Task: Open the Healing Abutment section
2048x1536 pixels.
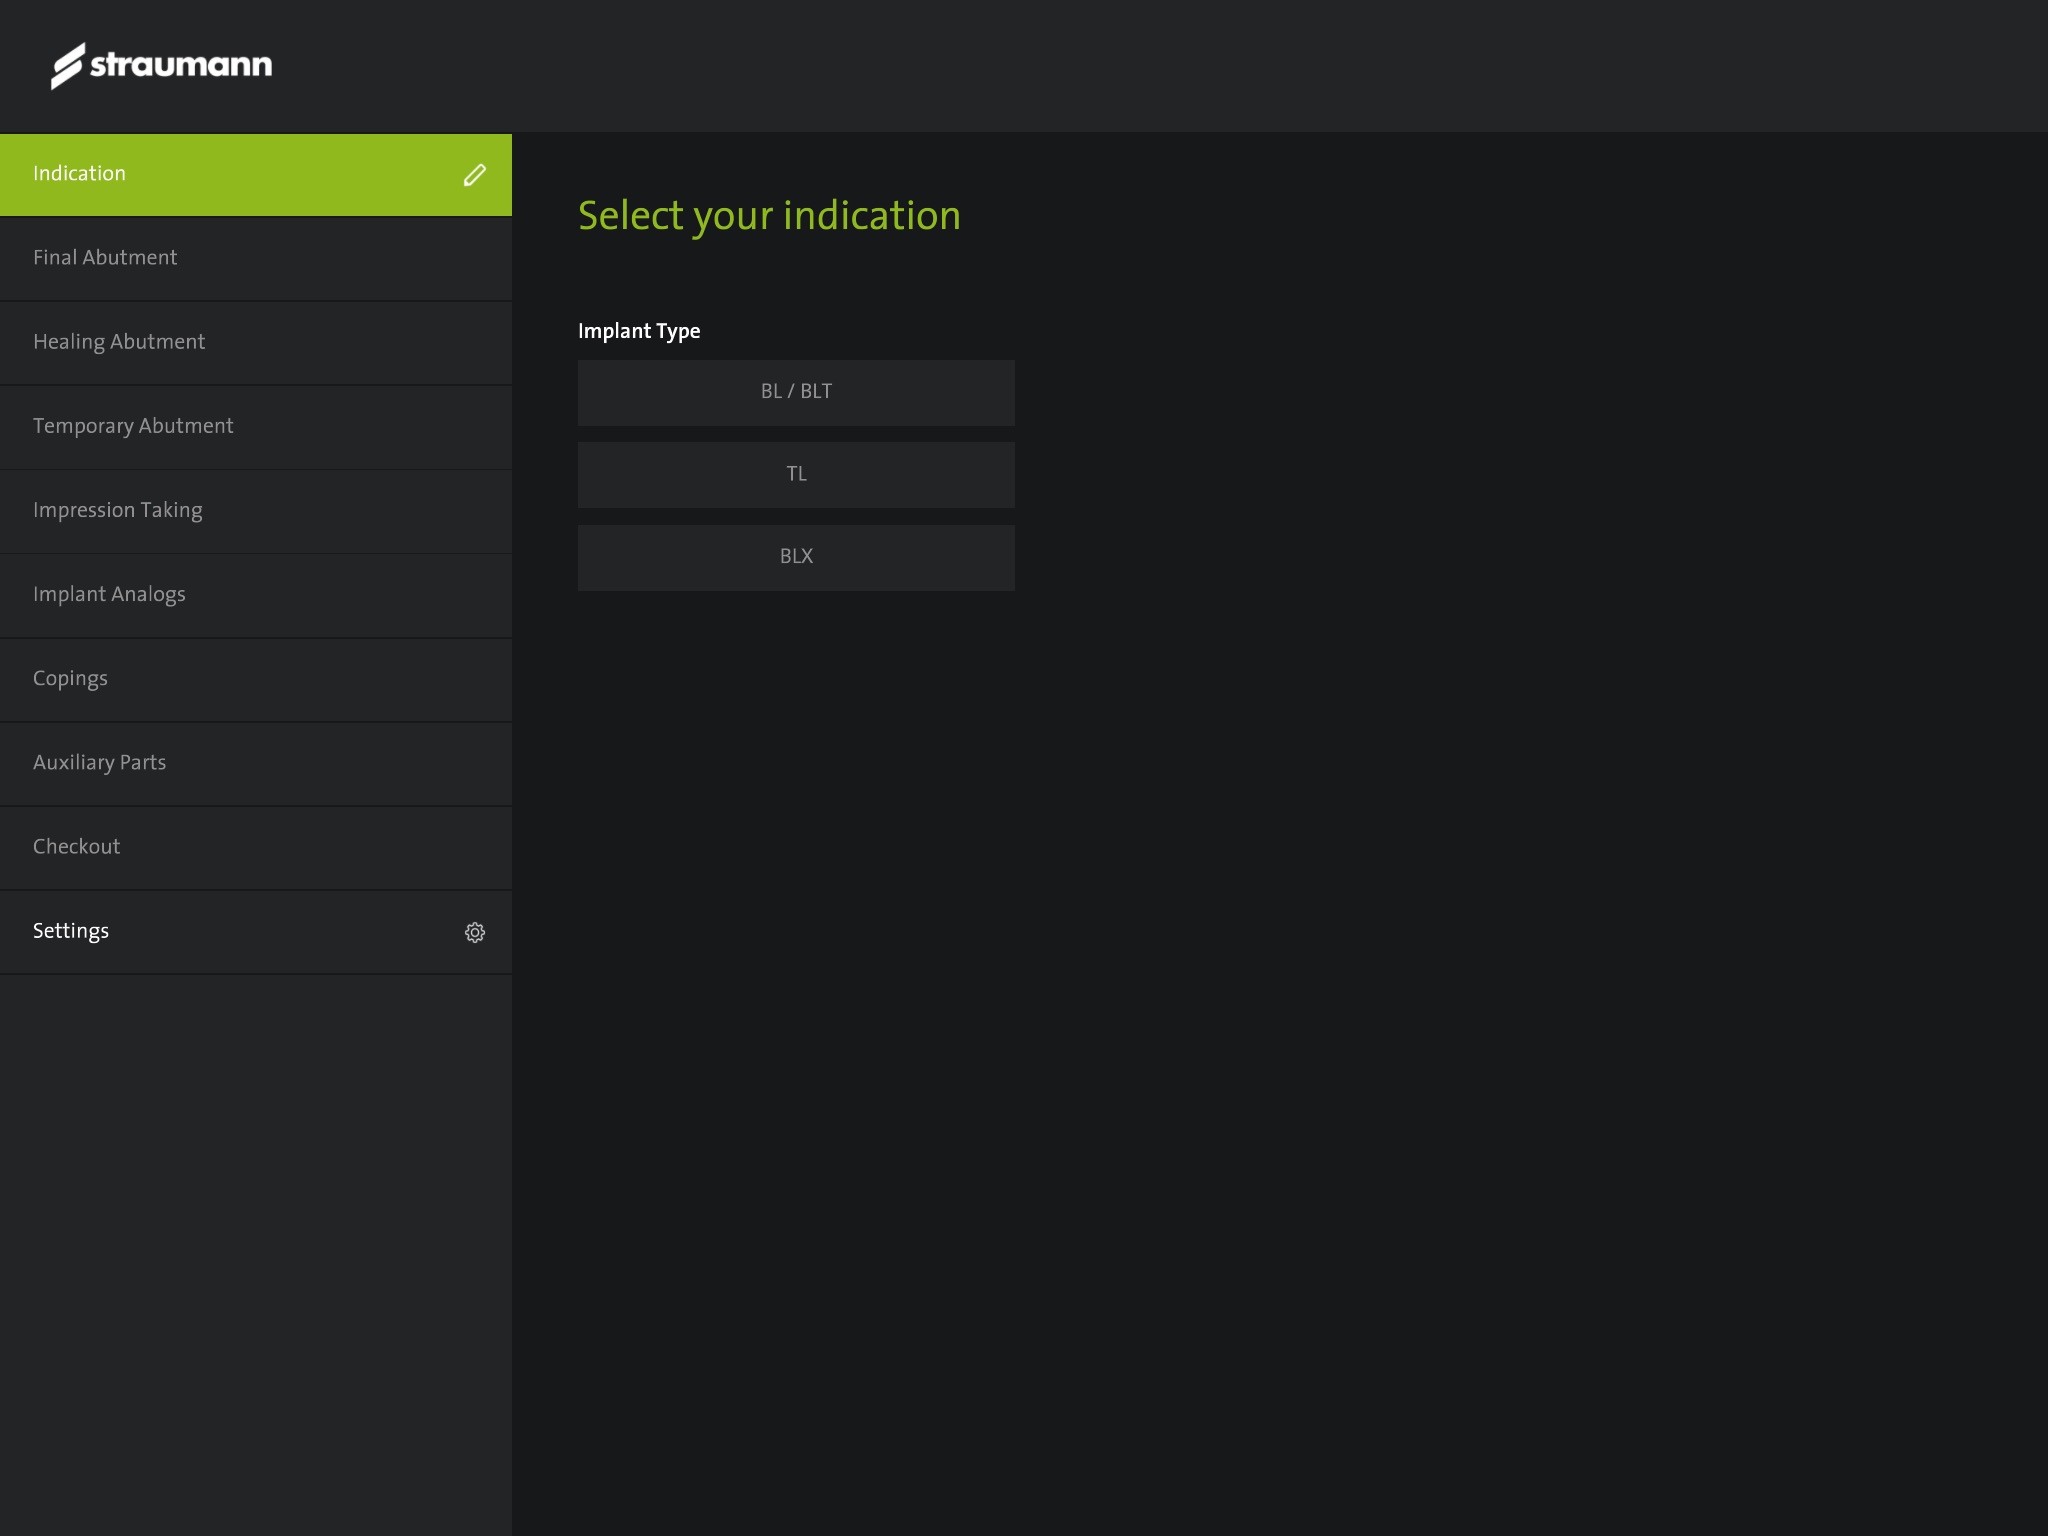Action: click(119, 342)
